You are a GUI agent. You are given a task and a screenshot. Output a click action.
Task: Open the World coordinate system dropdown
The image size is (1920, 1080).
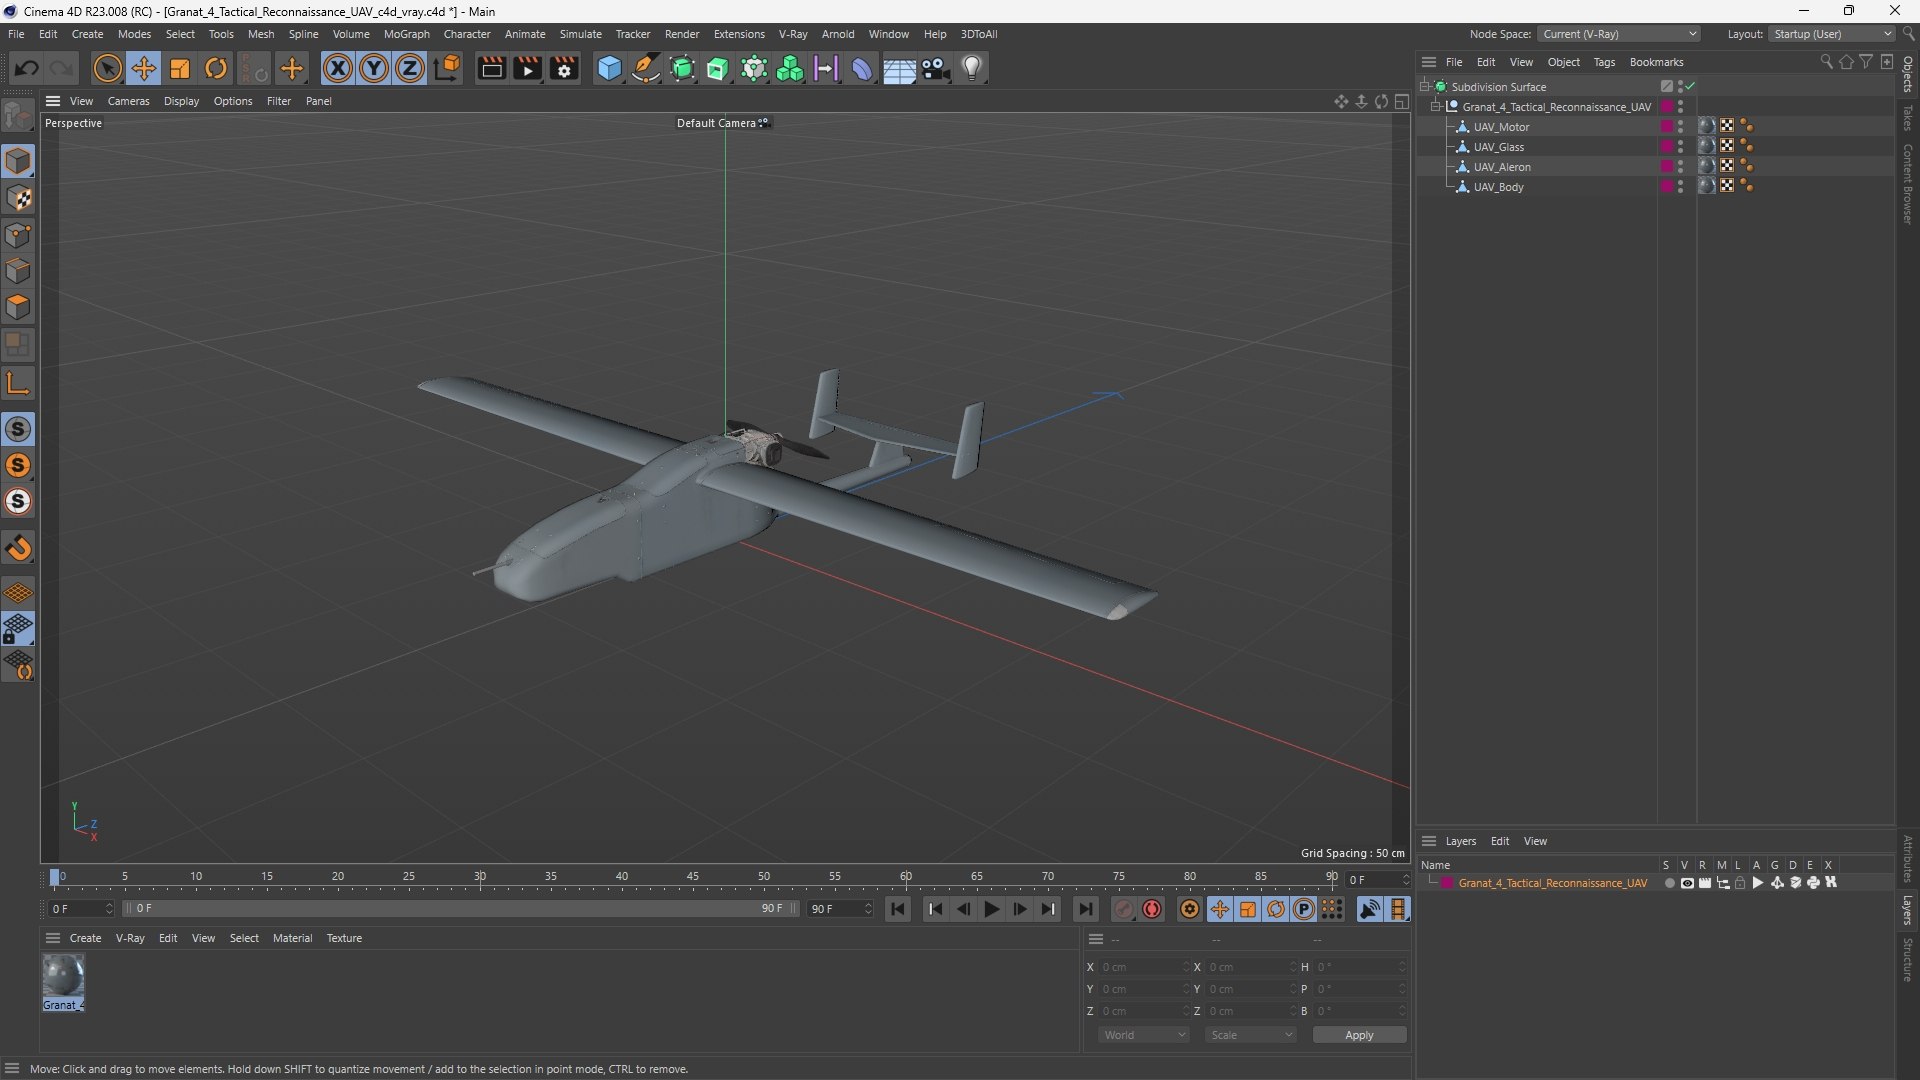(x=1144, y=1035)
